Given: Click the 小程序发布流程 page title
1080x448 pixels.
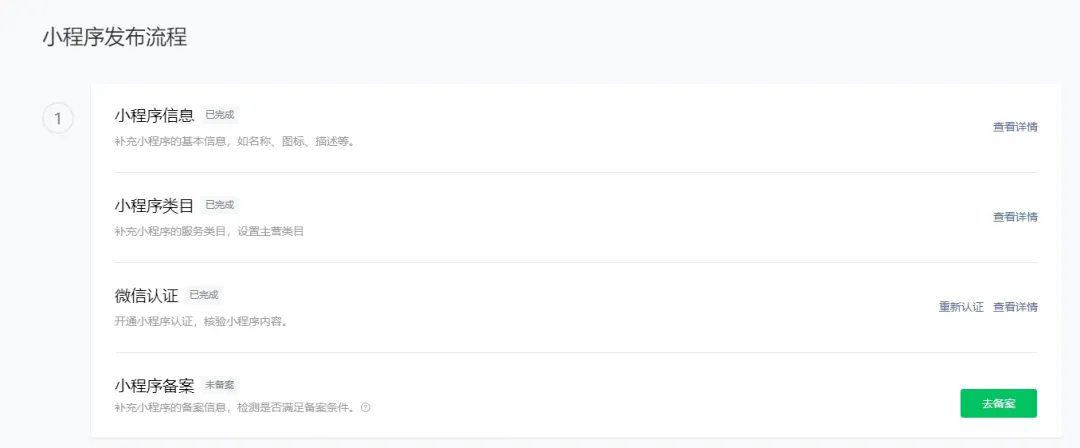Looking at the screenshot, I should (114, 38).
